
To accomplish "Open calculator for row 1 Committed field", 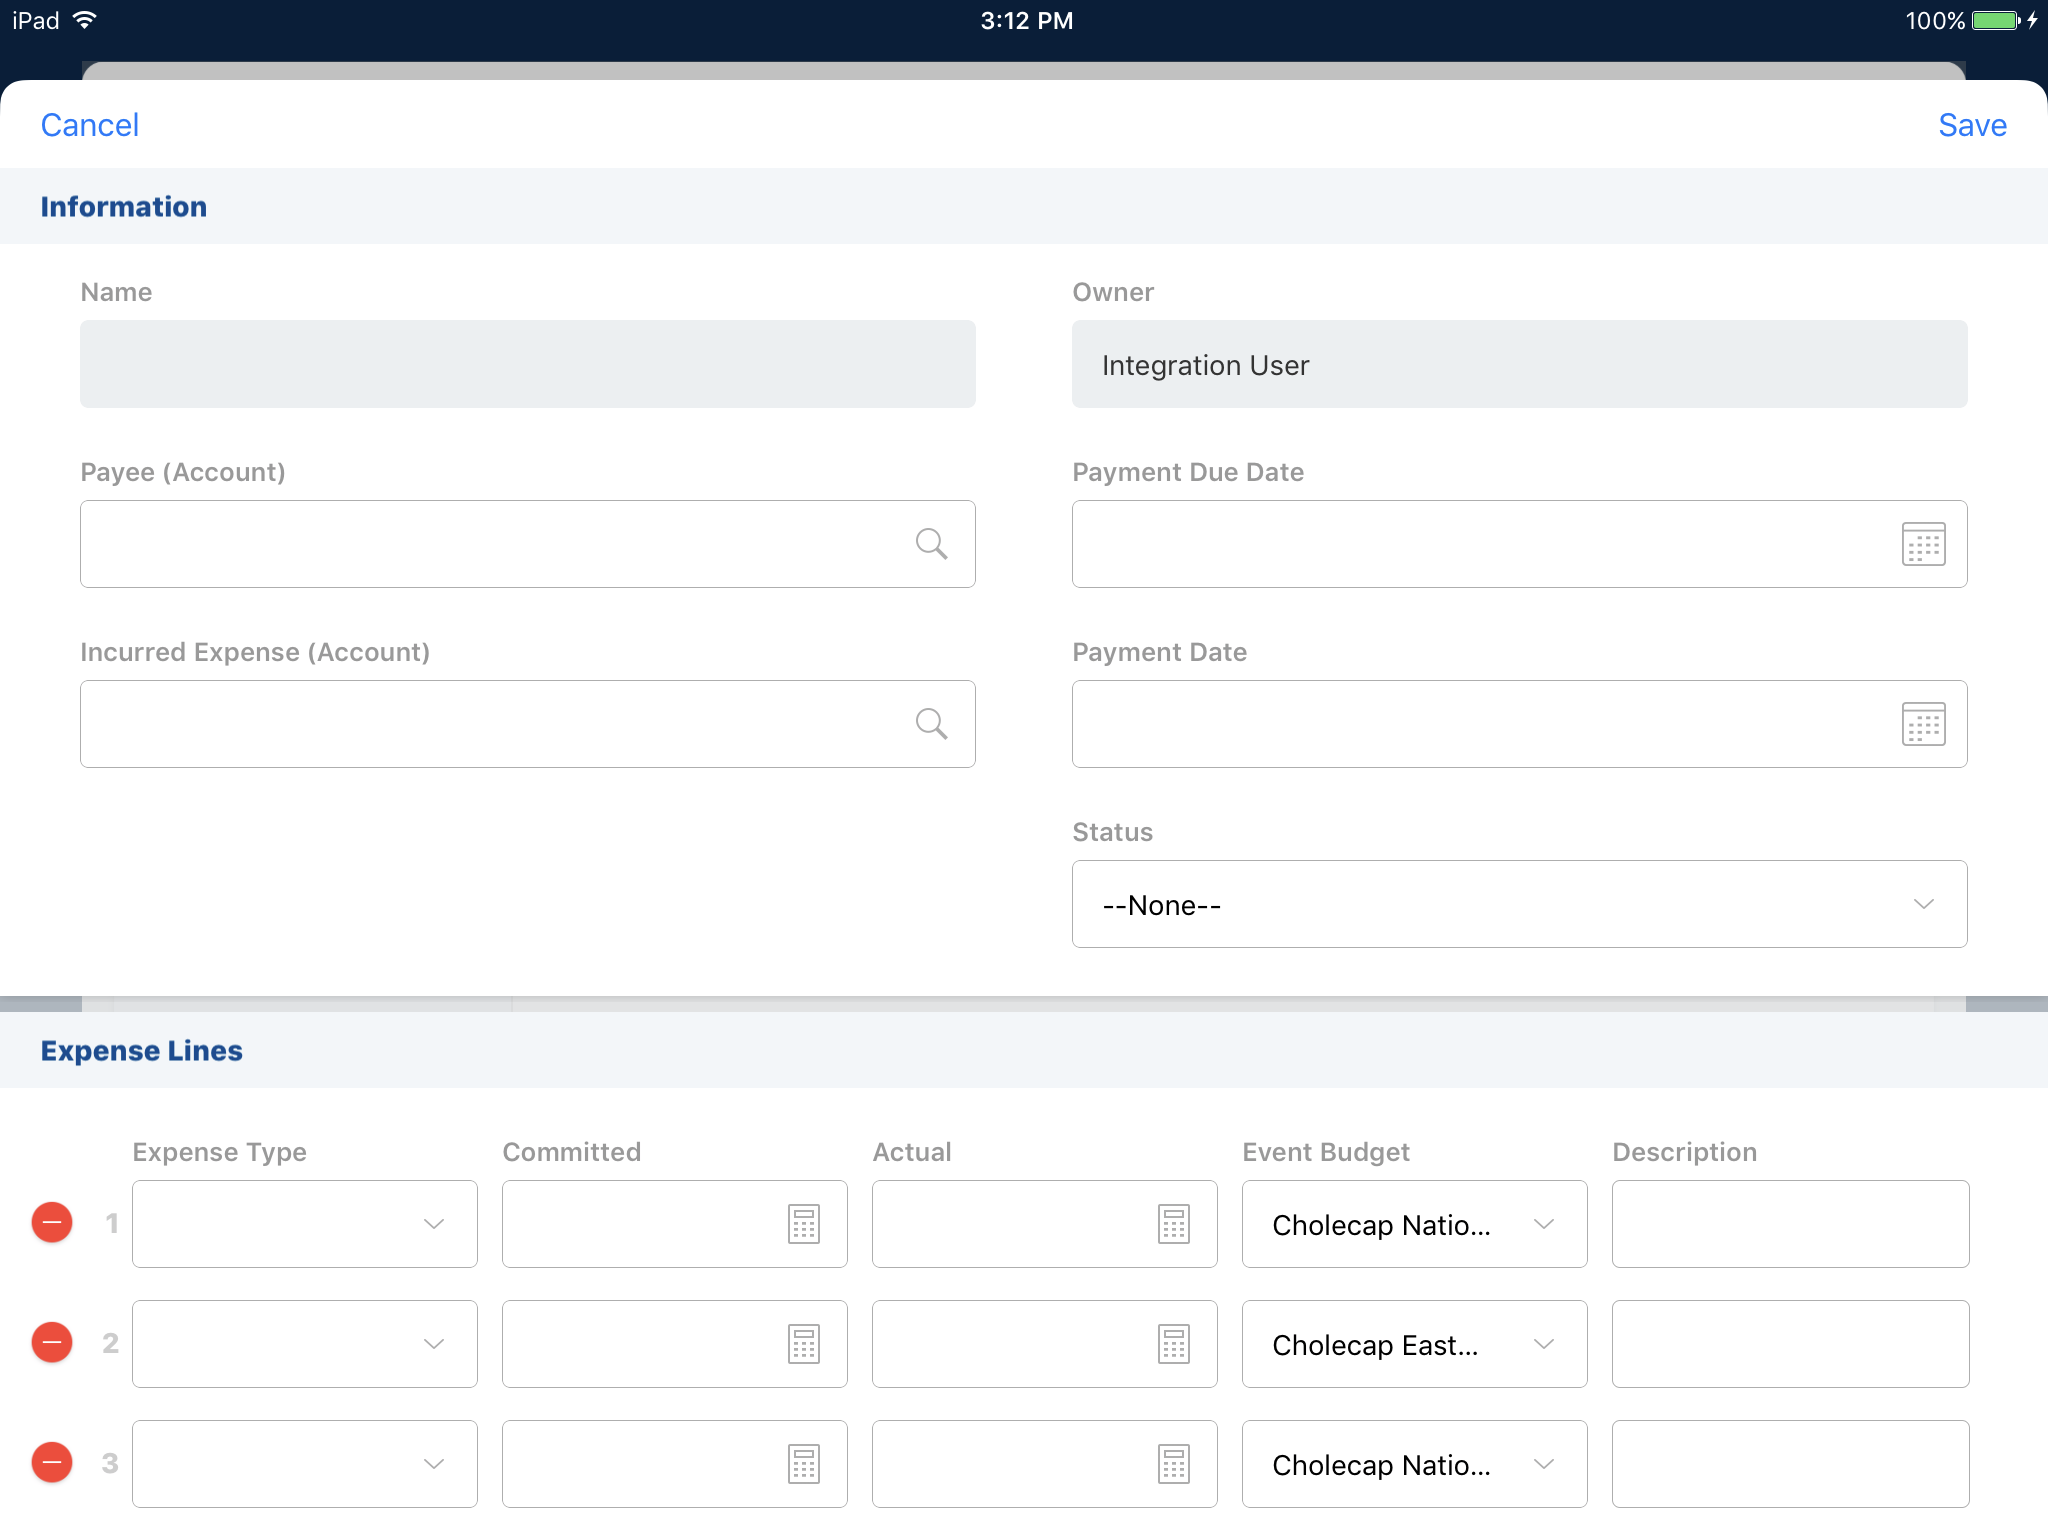I will click(804, 1224).
